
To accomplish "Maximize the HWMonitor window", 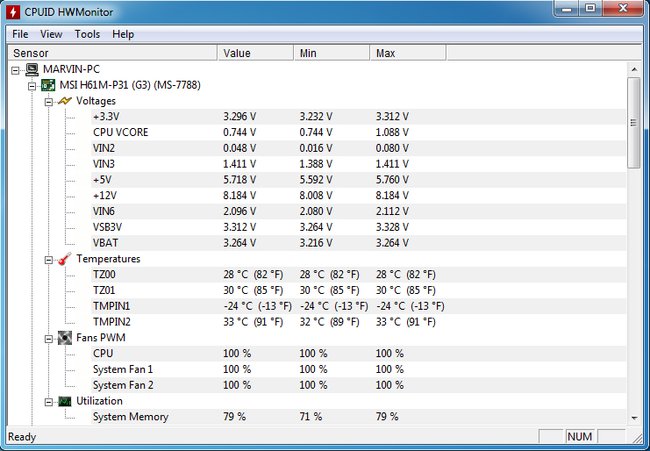I will click(590, 7).
